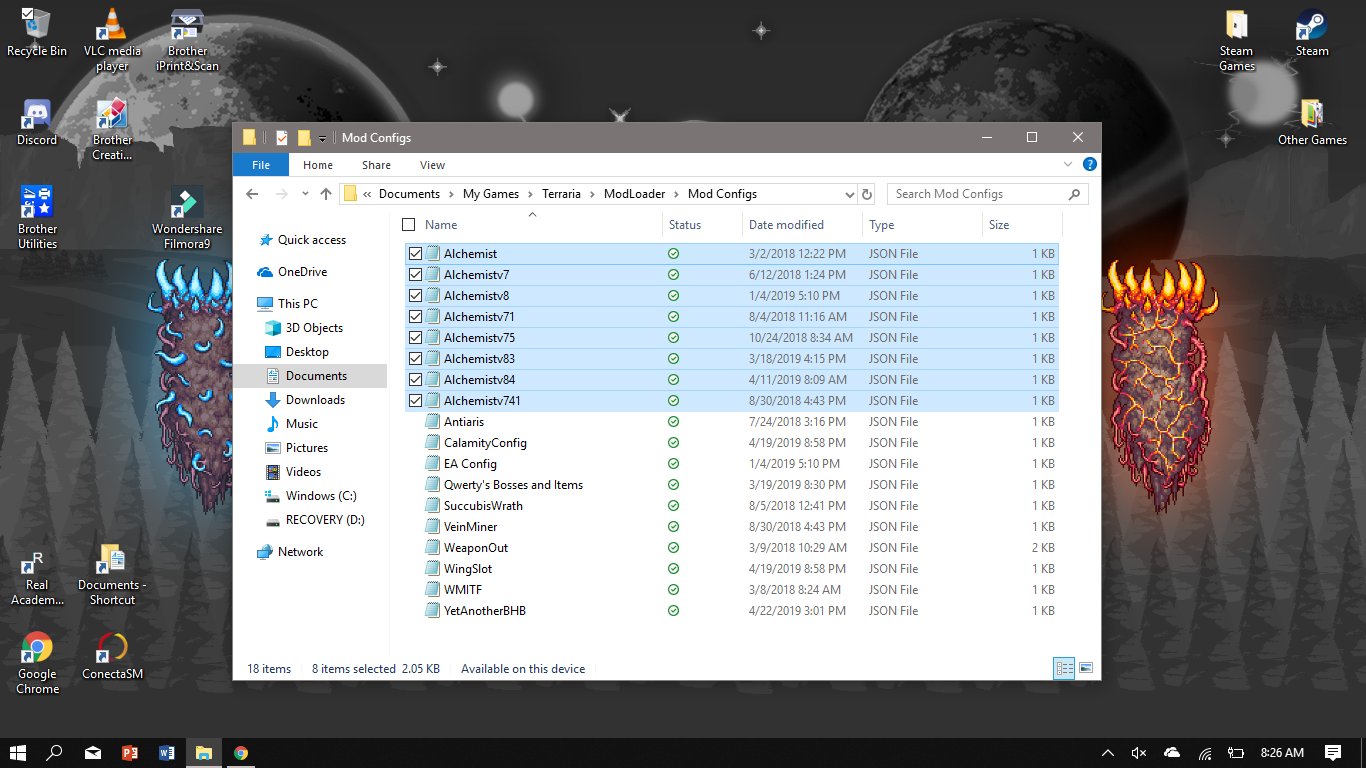
Task: Open Customize Quick Access Toolbar dropdown
Action: (x=322, y=138)
